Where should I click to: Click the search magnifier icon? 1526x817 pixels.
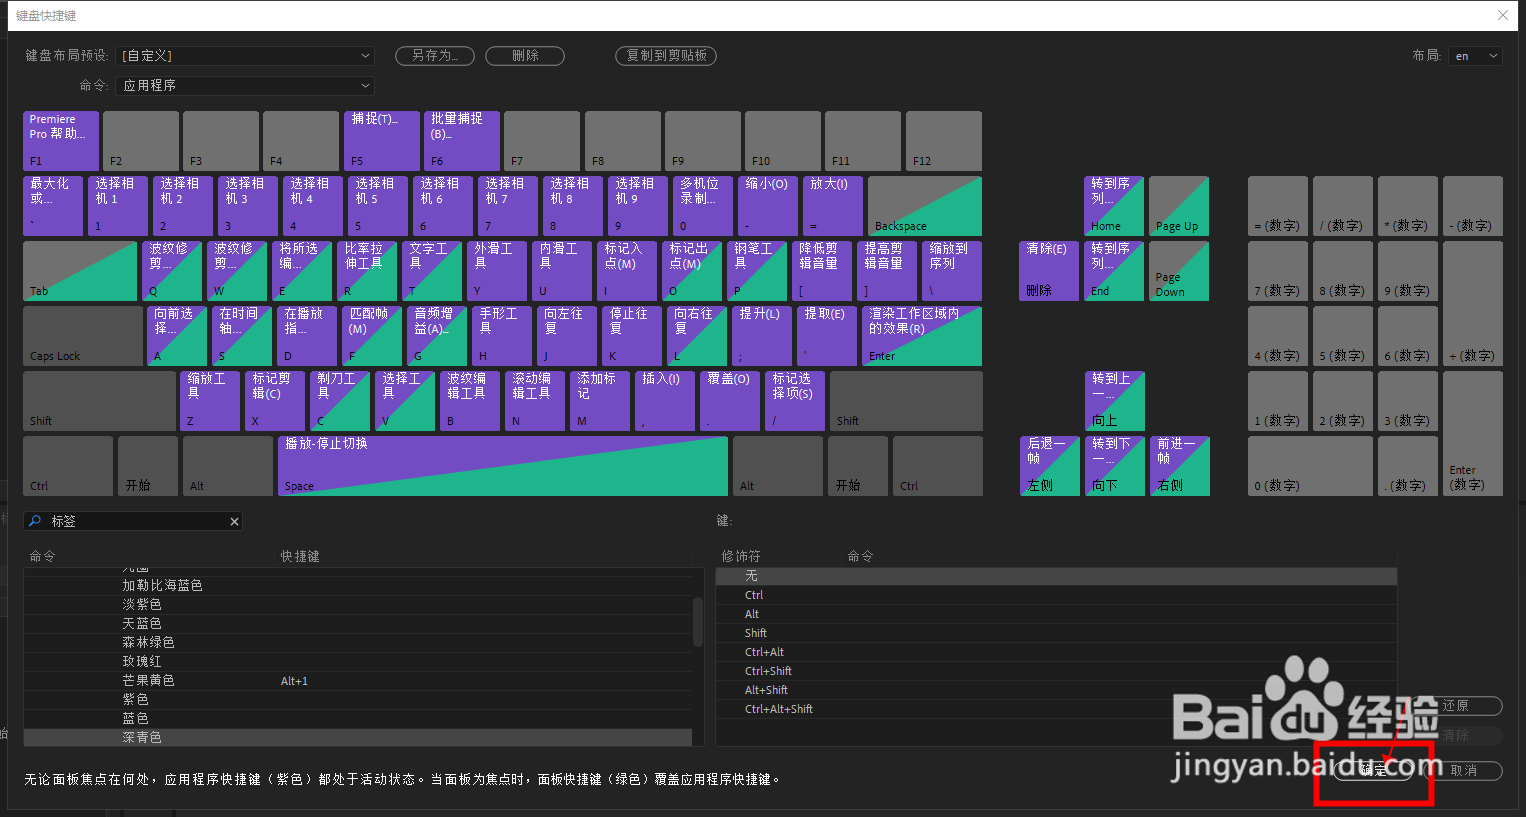click(35, 521)
